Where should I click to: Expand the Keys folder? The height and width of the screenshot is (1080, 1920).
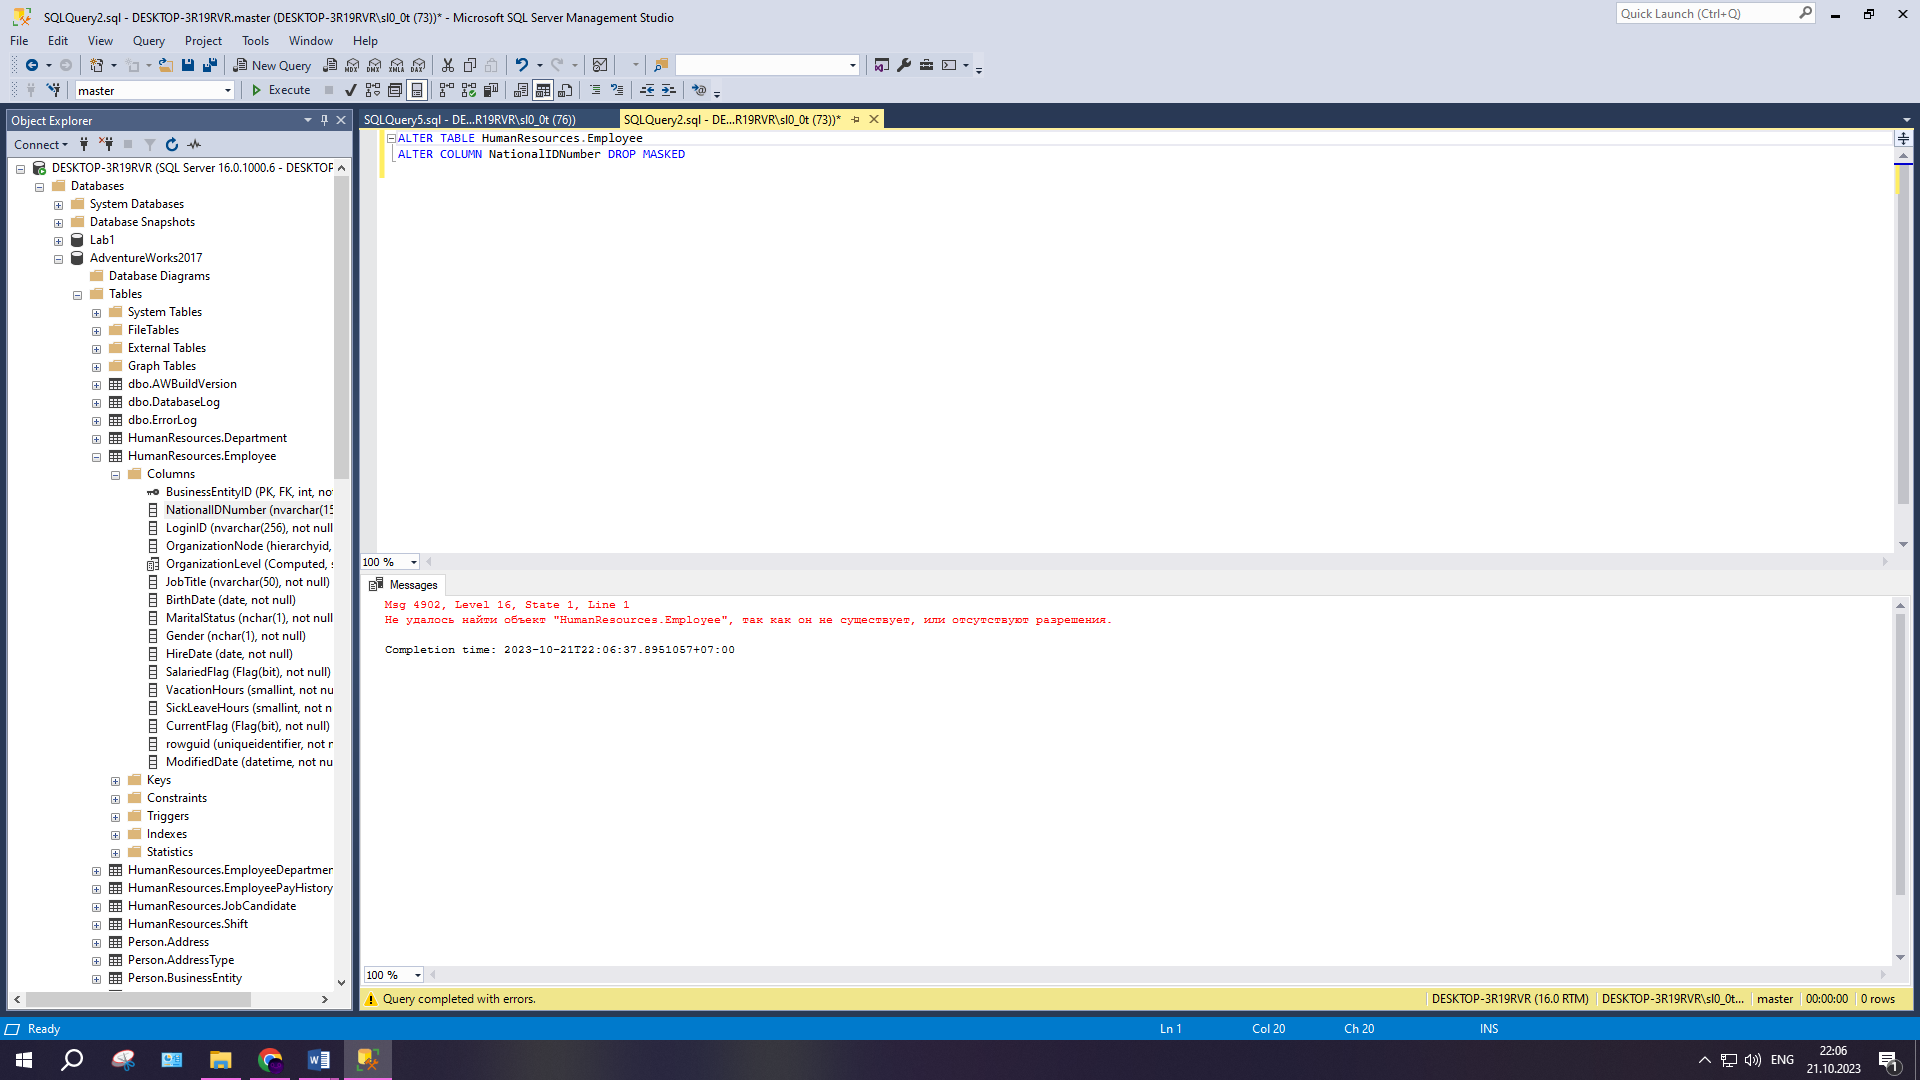tap(115, 781)
